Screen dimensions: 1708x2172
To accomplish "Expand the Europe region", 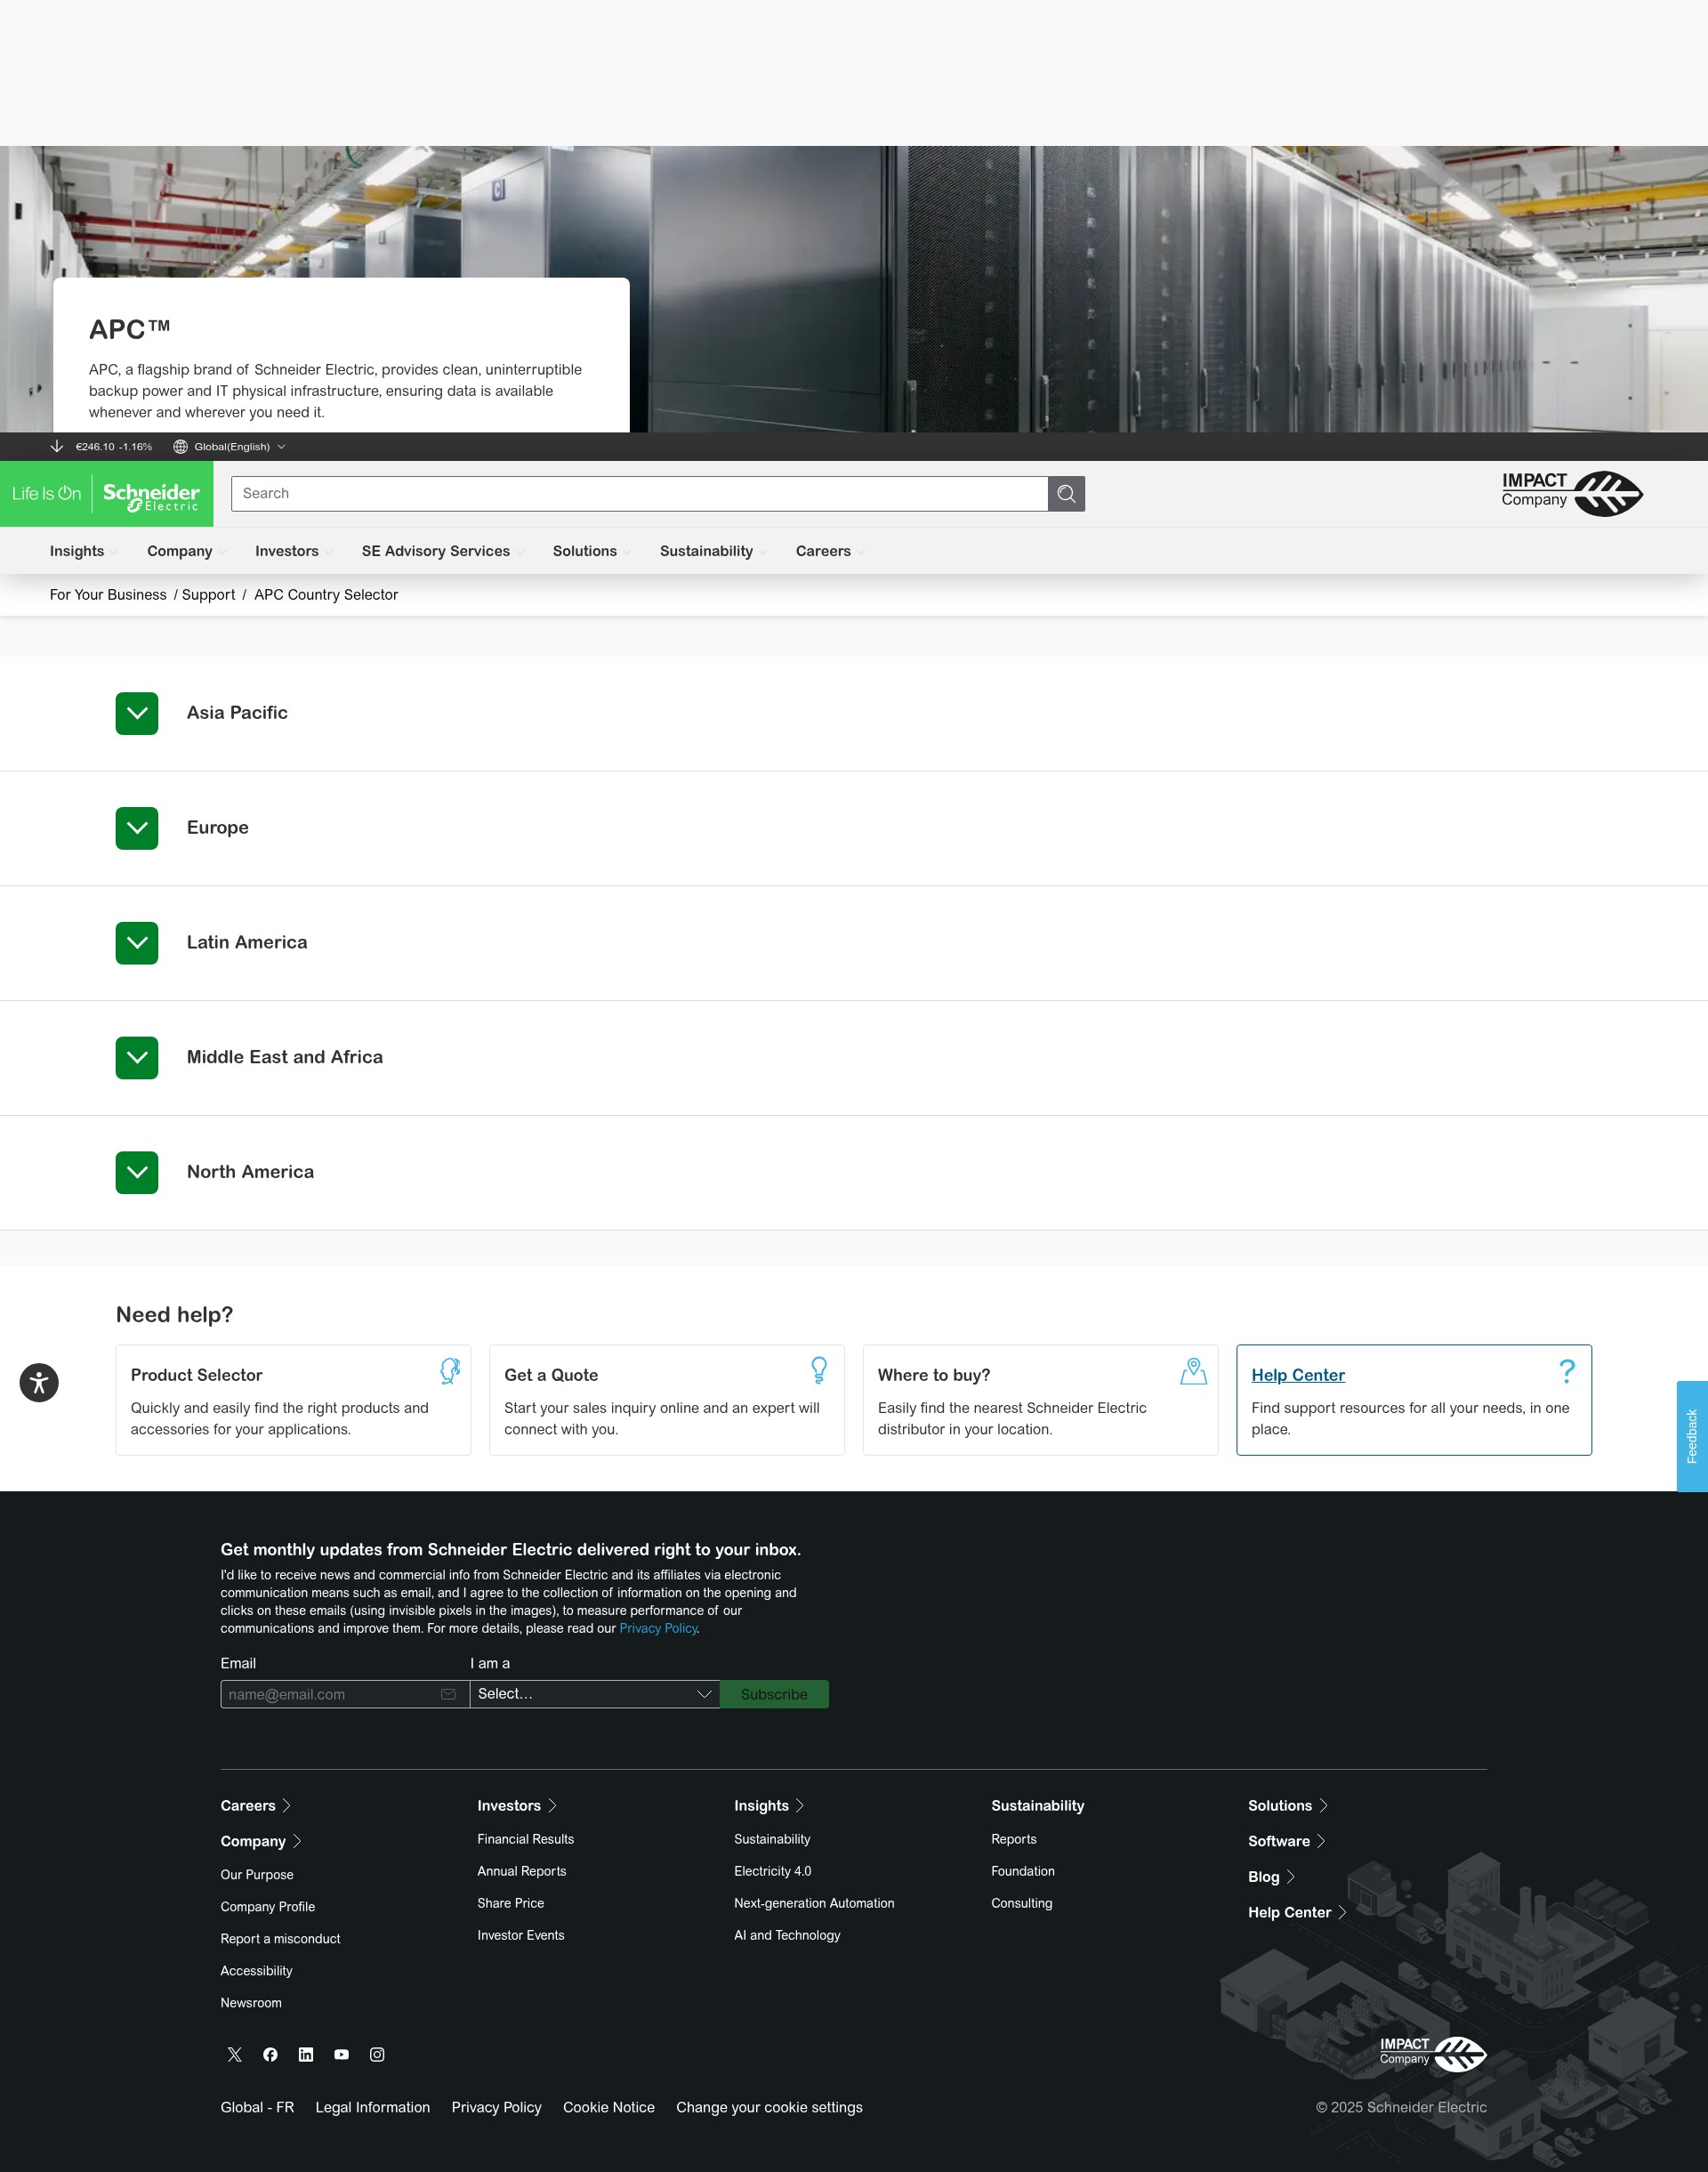I will click(137, 828).
